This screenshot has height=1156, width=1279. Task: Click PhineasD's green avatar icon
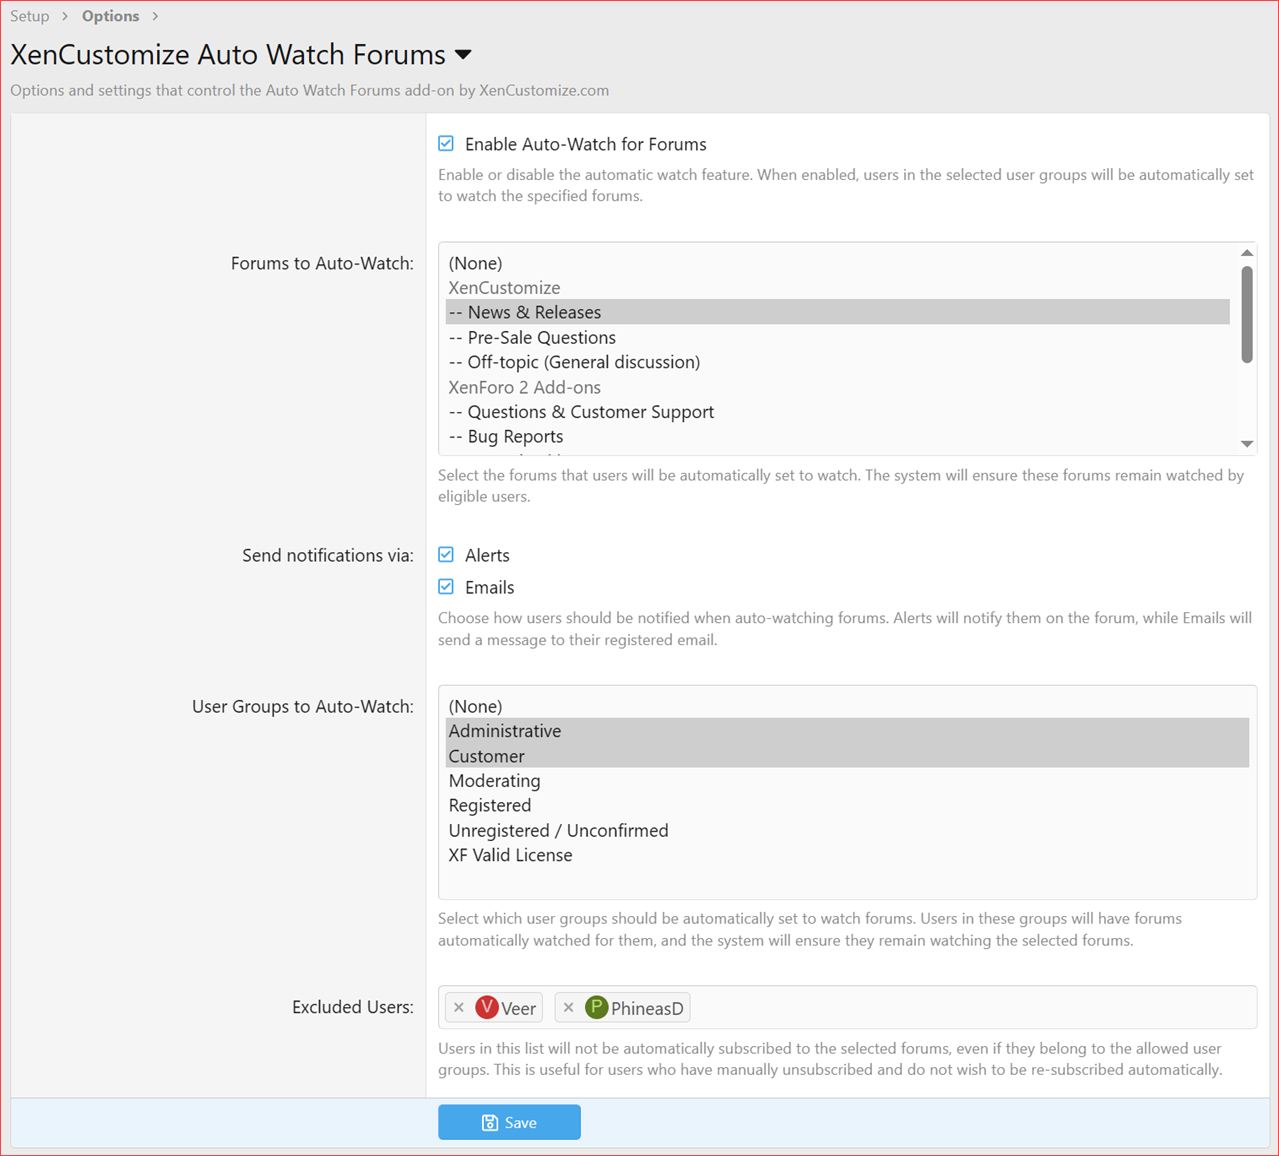[x=597, y=1007]
